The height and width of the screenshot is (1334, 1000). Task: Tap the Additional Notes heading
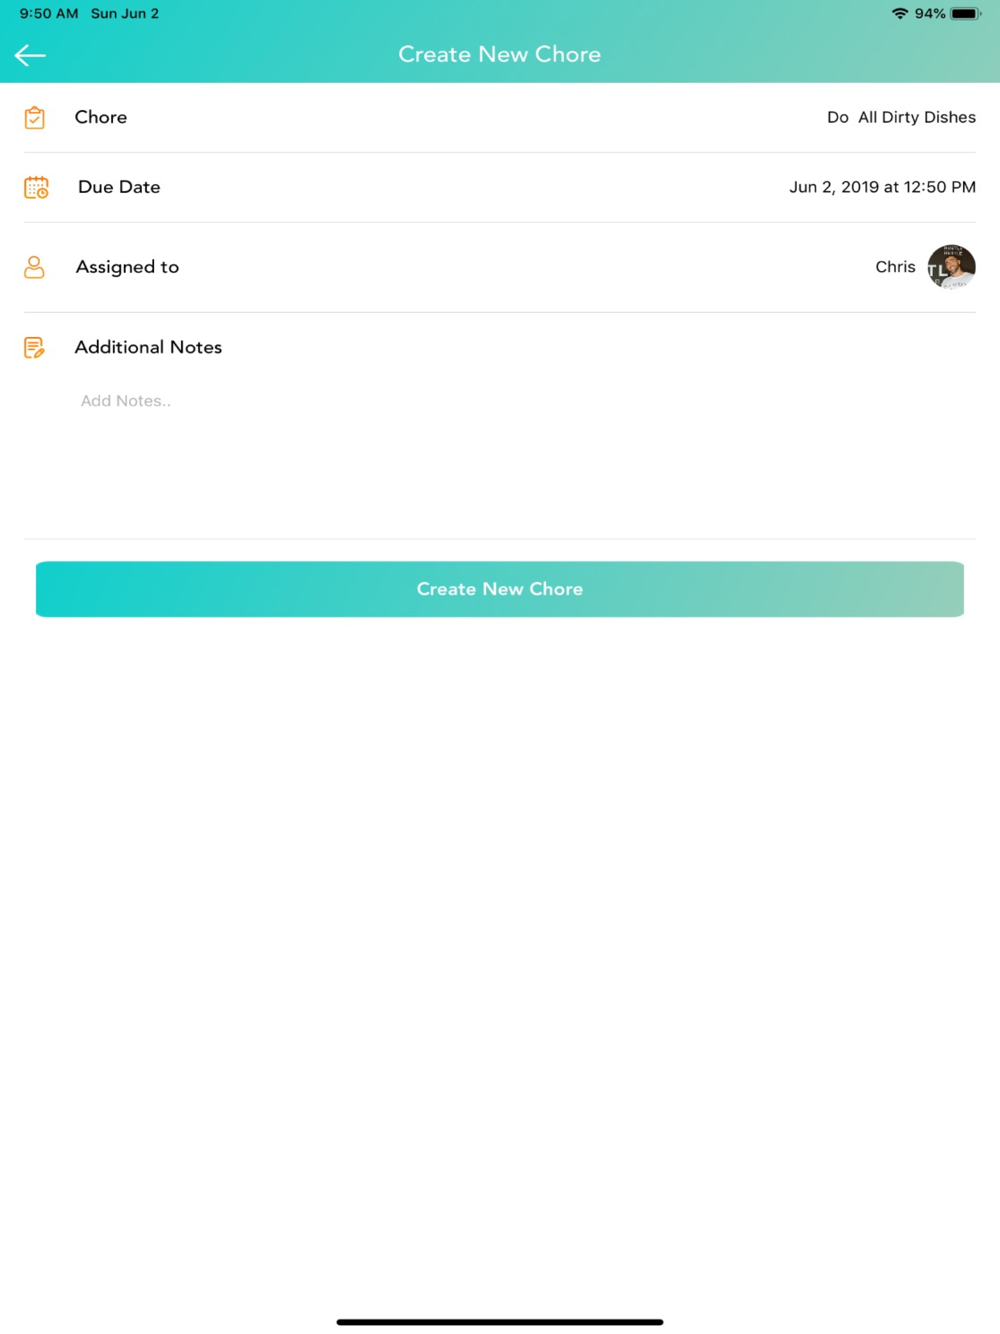point(148,347)
